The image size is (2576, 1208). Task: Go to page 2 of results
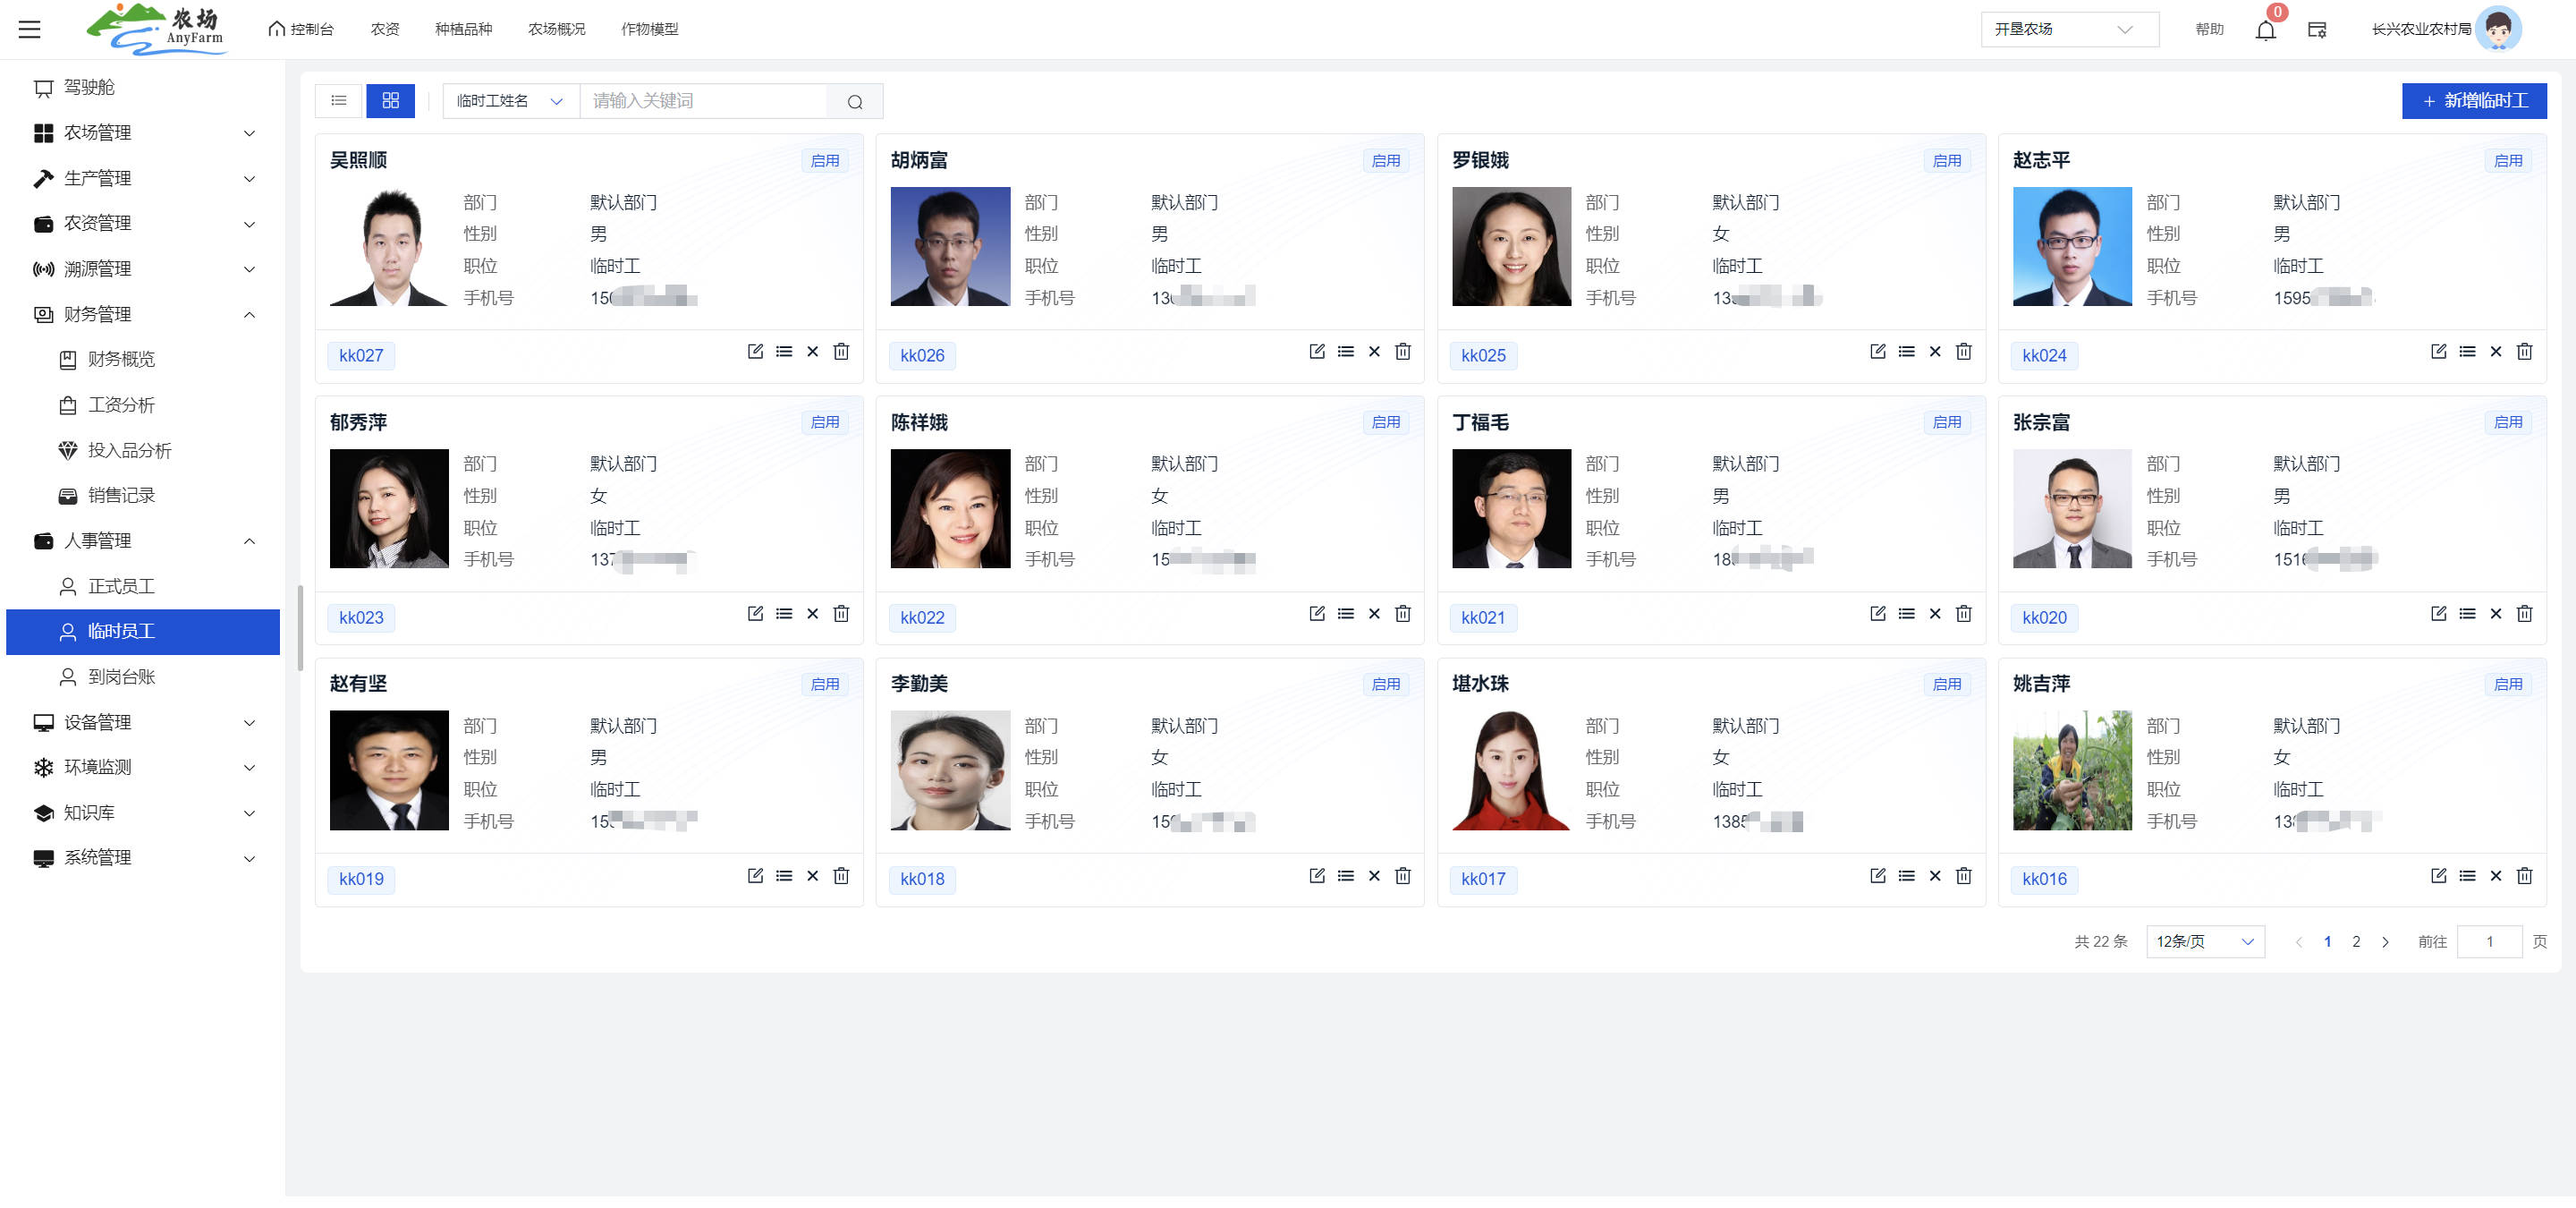pyautogui.click(x=2355, y=942)
